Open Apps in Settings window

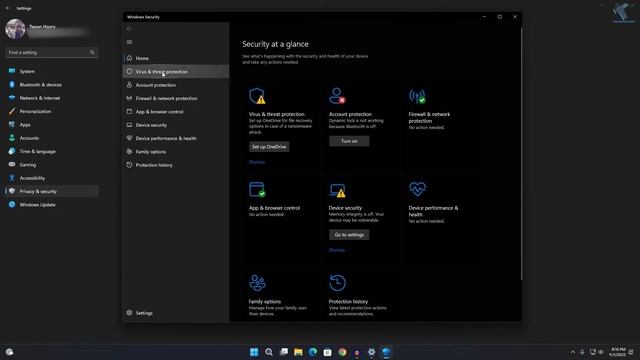(52, 125)
